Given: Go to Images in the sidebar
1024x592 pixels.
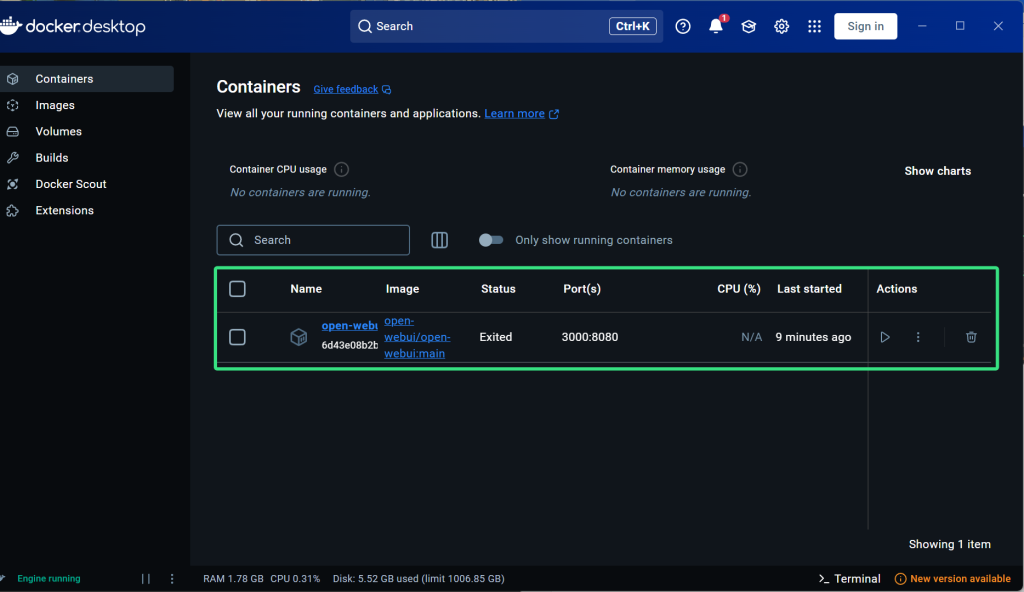Looking at the screenshot, I should (55, 105).
